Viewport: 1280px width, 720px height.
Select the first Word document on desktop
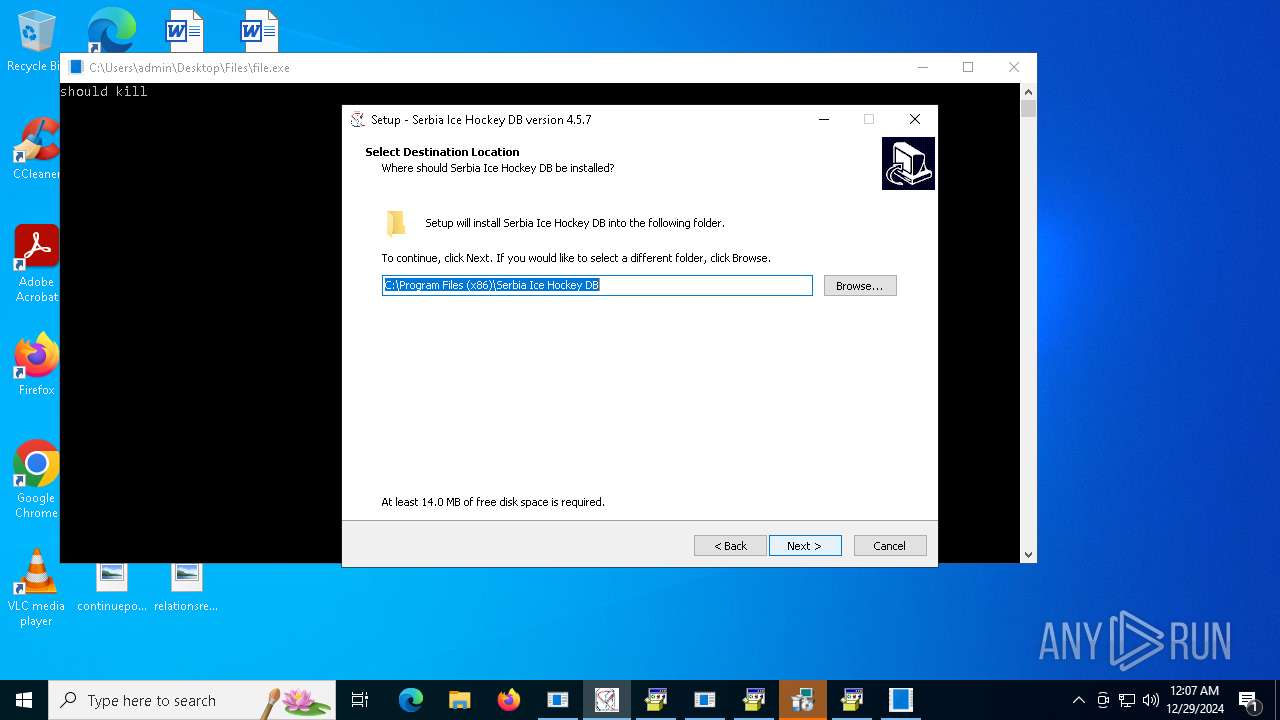click(x=184, y=30)
